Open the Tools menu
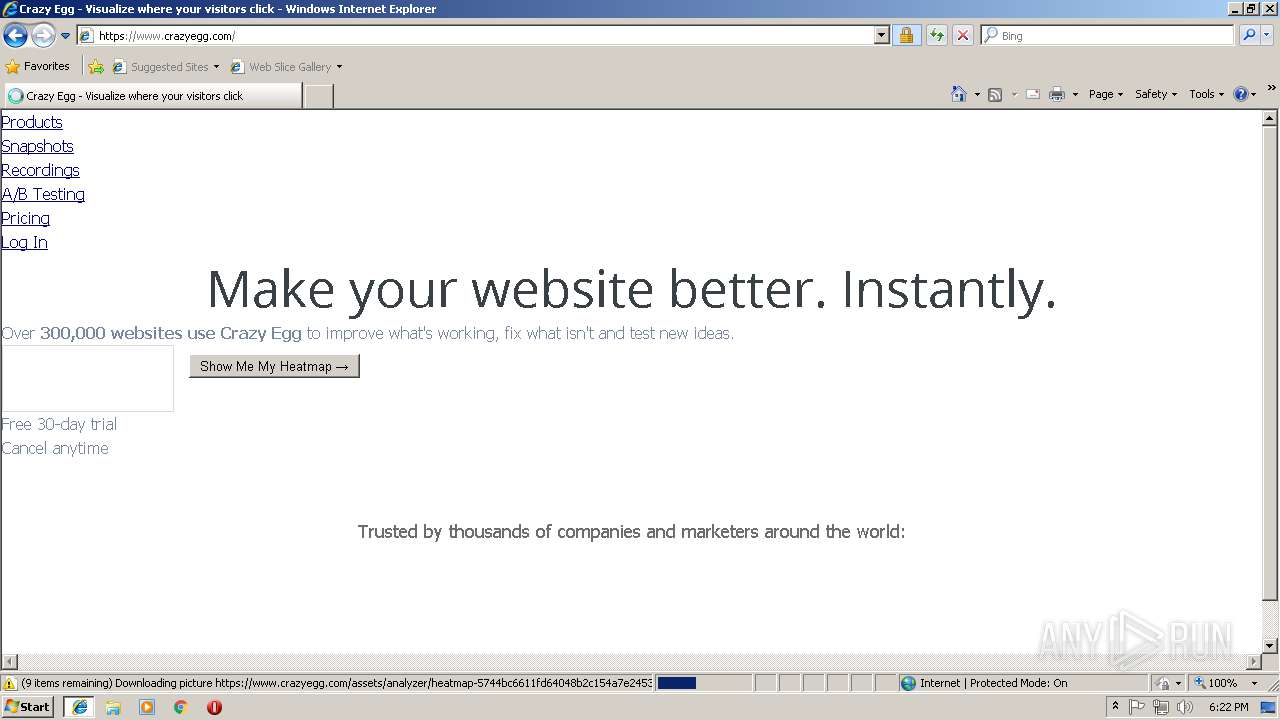This screenshot has width=1280, height=720. point(1206,94)
